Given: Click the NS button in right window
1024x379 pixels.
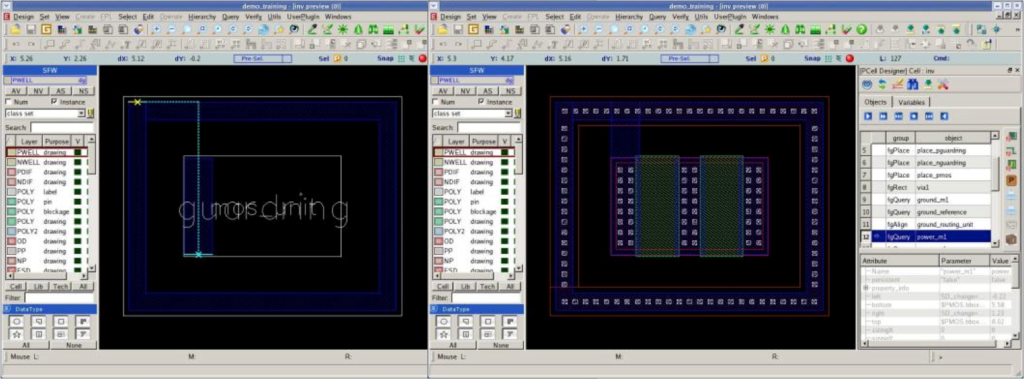Looking at the screenshot, I should [512, 91].
